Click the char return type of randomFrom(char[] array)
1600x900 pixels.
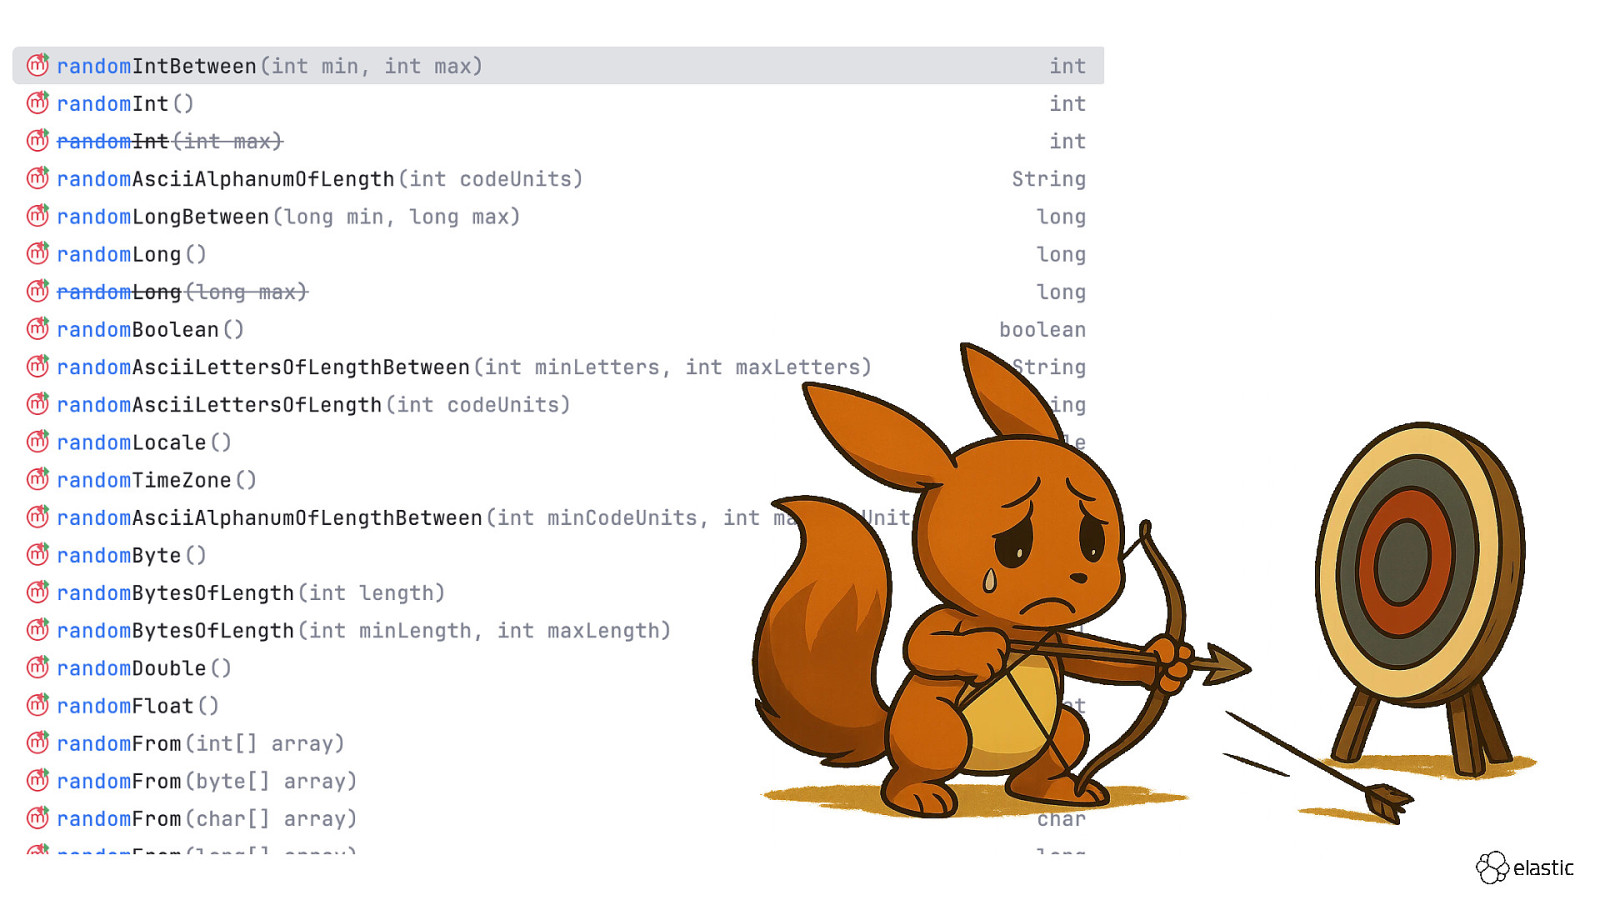[x=1061, y=820]
